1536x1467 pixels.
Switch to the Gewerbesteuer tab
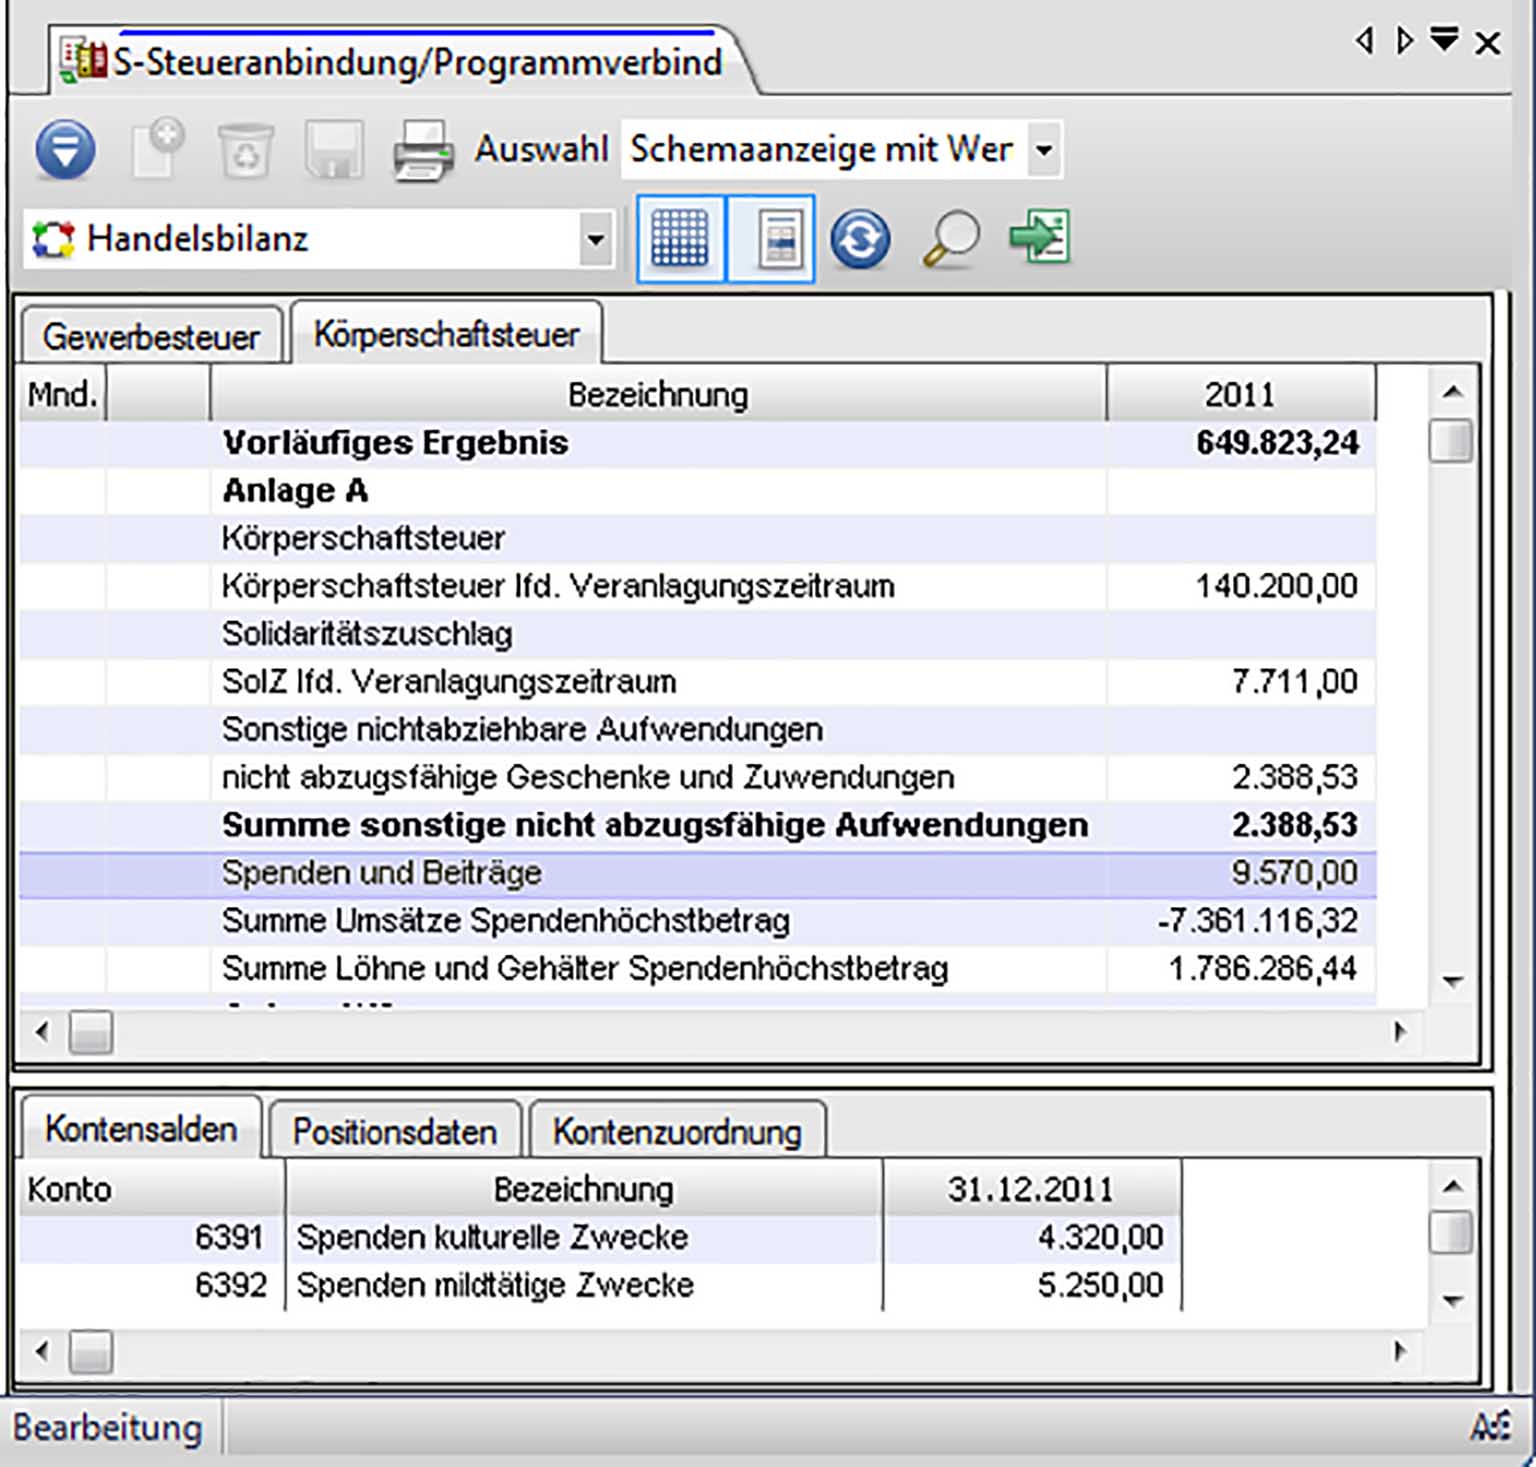coord(151,336)
